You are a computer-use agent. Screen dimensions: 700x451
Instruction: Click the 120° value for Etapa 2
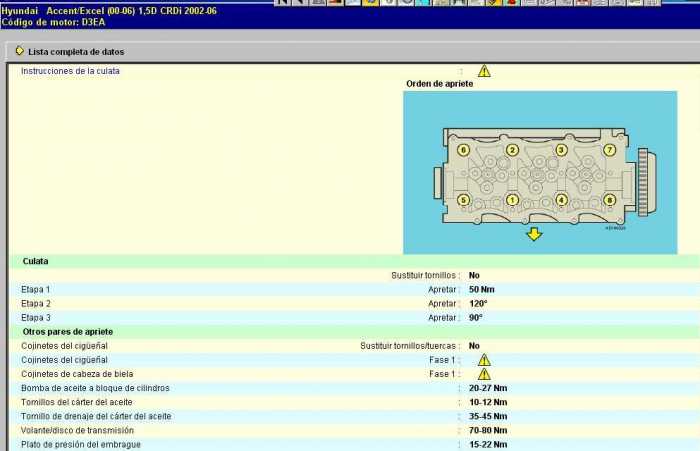pyautogui.click(x=478, y=304)
